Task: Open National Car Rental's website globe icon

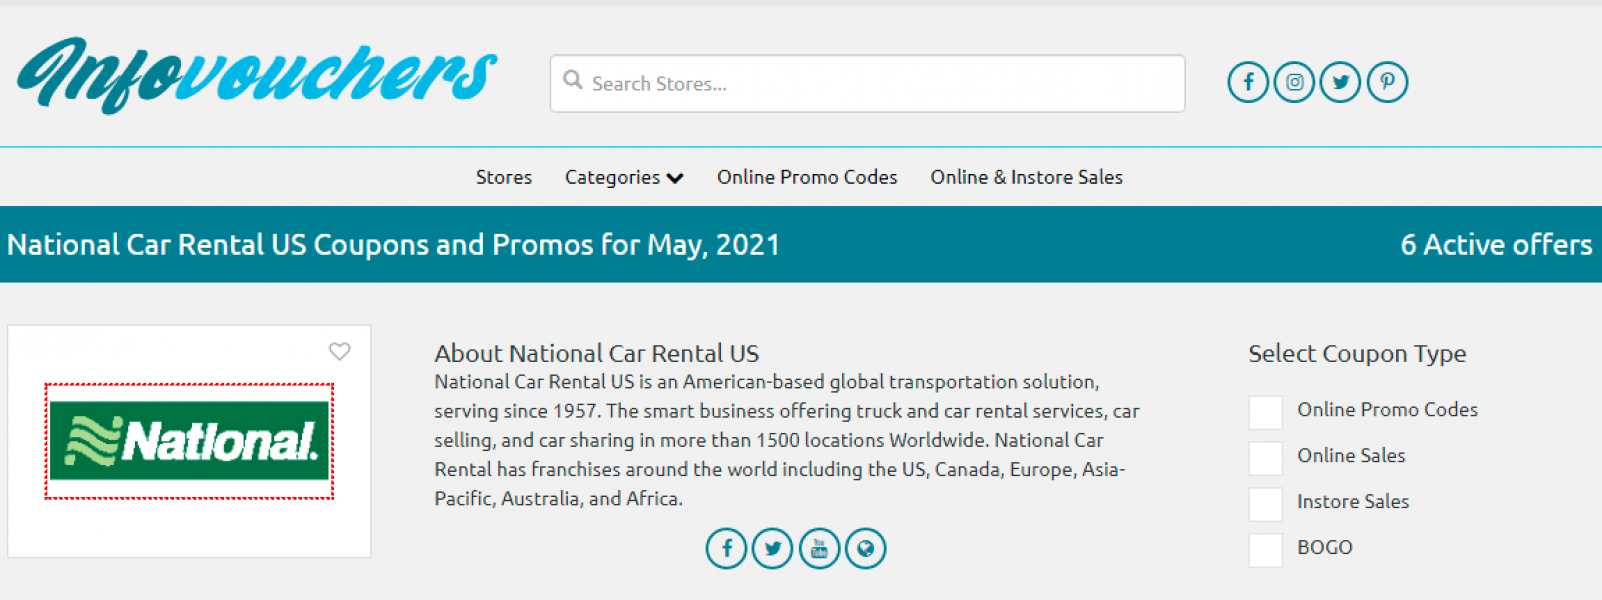Action: tap(866, 548)
